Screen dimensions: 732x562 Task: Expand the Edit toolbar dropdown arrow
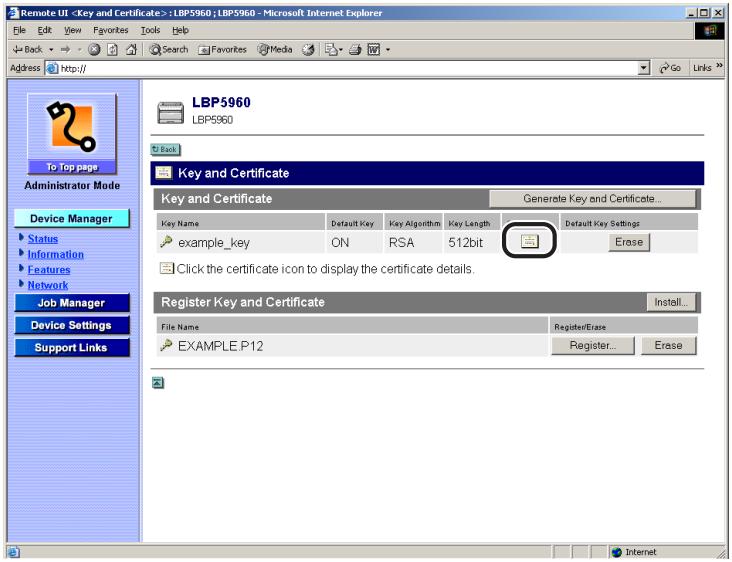[388, 49]
